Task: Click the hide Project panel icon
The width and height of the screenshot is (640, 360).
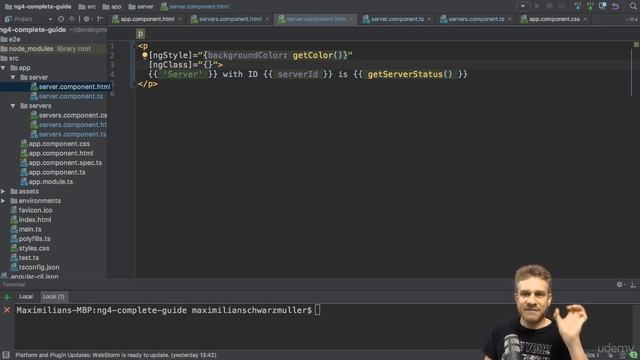Action: point(100,19)
